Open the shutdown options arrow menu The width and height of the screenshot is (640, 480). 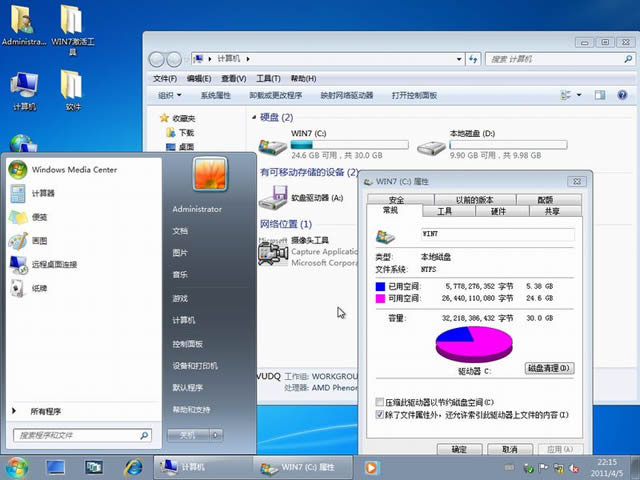point(216,435)
